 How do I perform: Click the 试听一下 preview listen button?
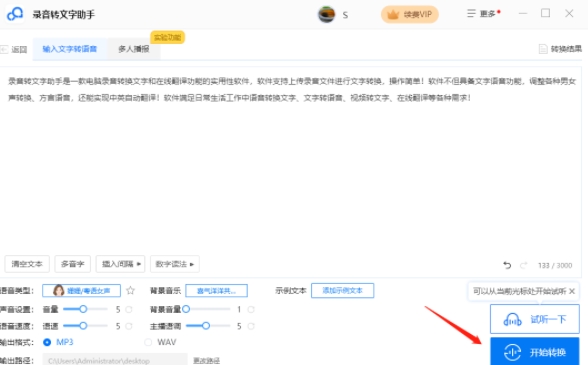coord(535,319)
